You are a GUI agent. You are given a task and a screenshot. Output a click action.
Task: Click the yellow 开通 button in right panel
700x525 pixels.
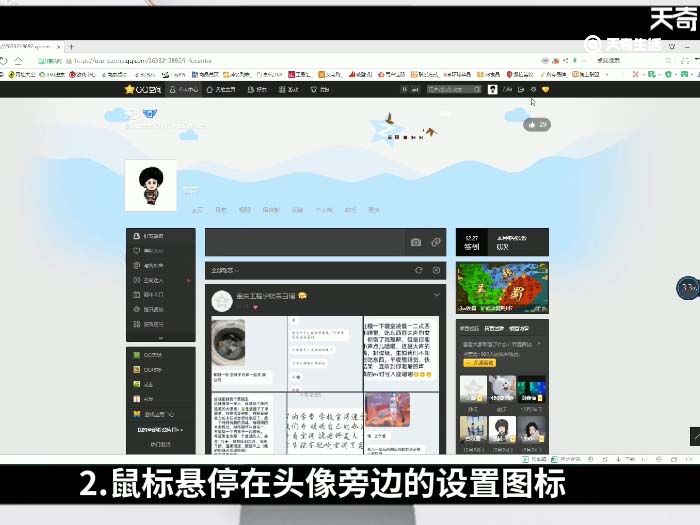pyautogui.click(x=479, y=363)
